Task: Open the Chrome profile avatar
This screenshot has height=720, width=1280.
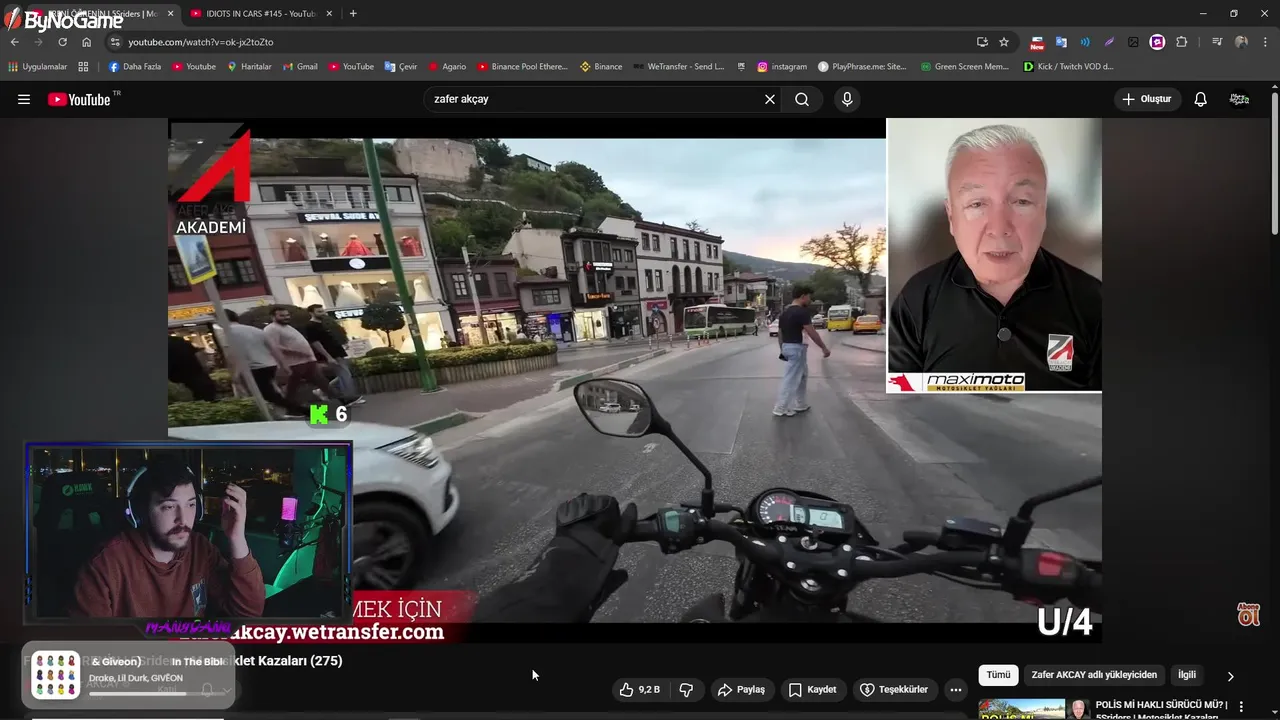Action: click(1241, 42)
